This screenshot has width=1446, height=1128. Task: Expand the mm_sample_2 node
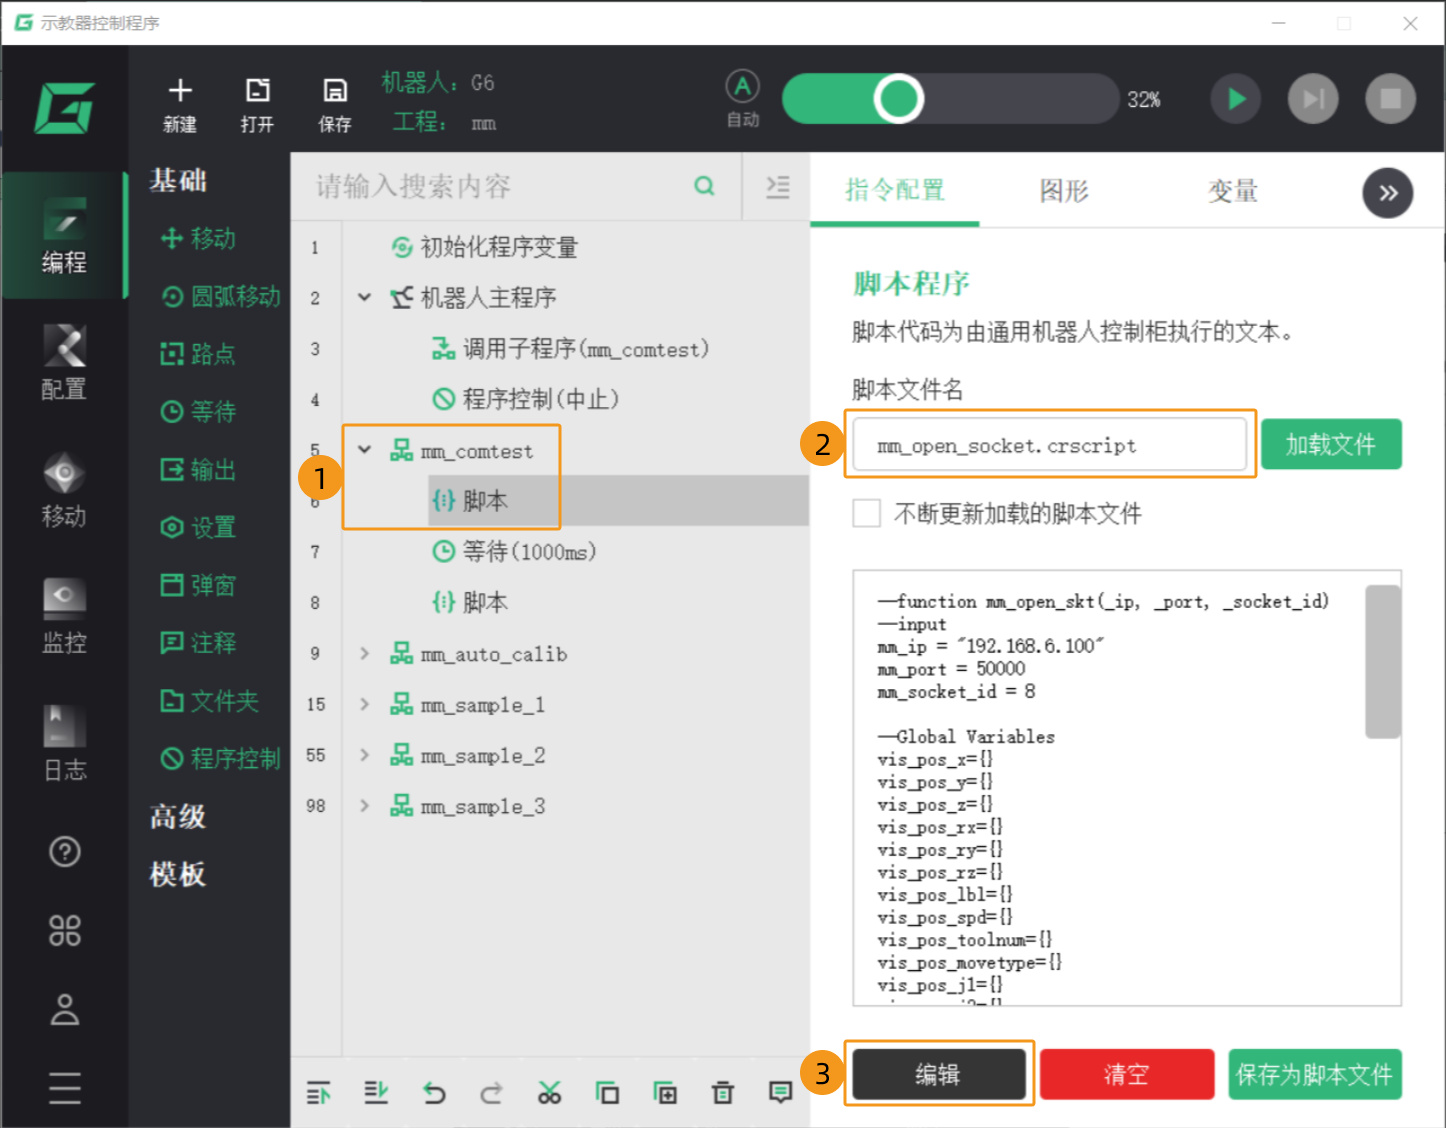pos(364,755)
